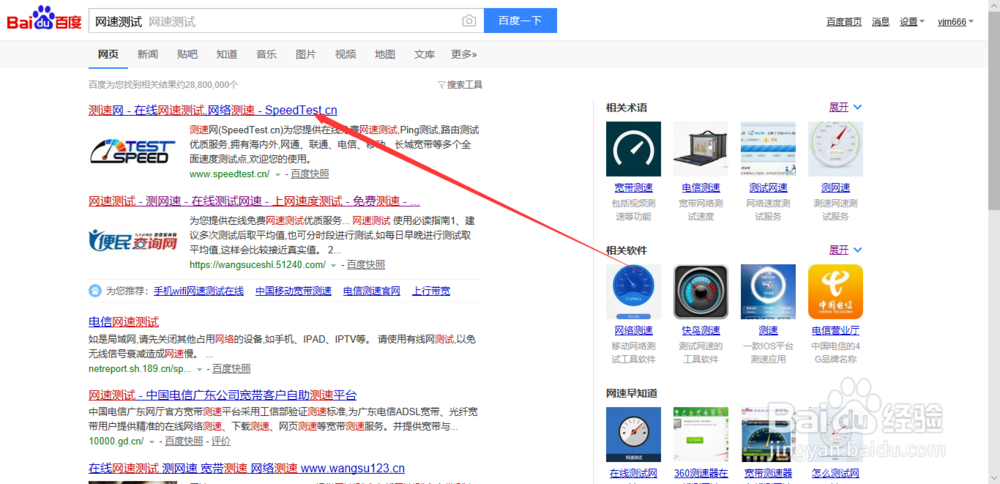Open the search tools filter icon
The height and width of the screenshot is (484, 1000).
pyautogui.click(x=441, y=85)
